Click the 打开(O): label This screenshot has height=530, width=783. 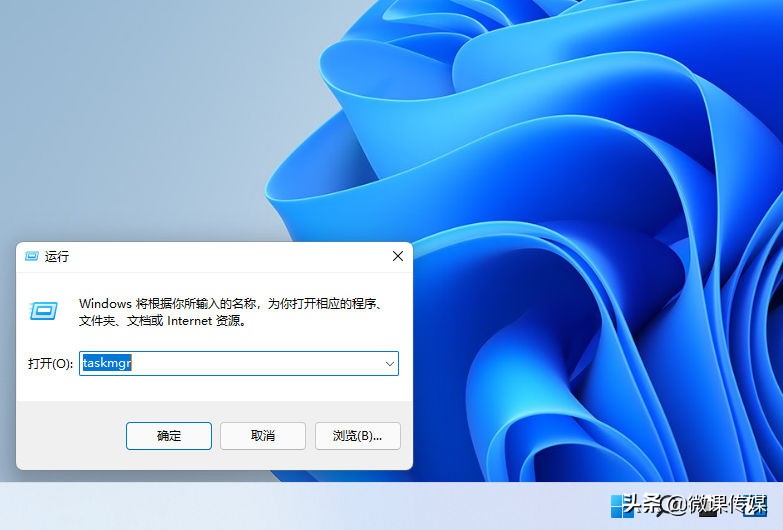50,364
